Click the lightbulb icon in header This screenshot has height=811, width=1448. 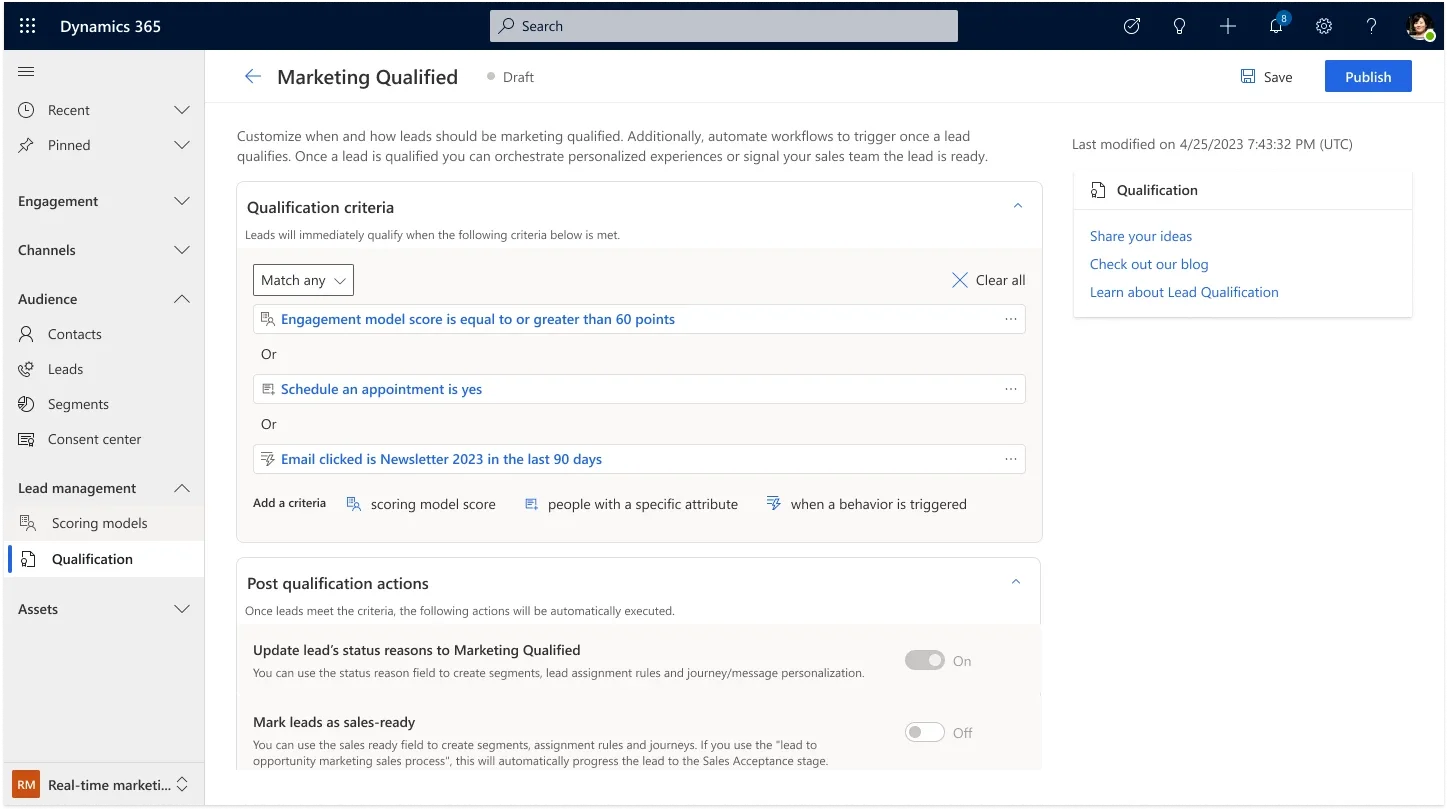1180,26
